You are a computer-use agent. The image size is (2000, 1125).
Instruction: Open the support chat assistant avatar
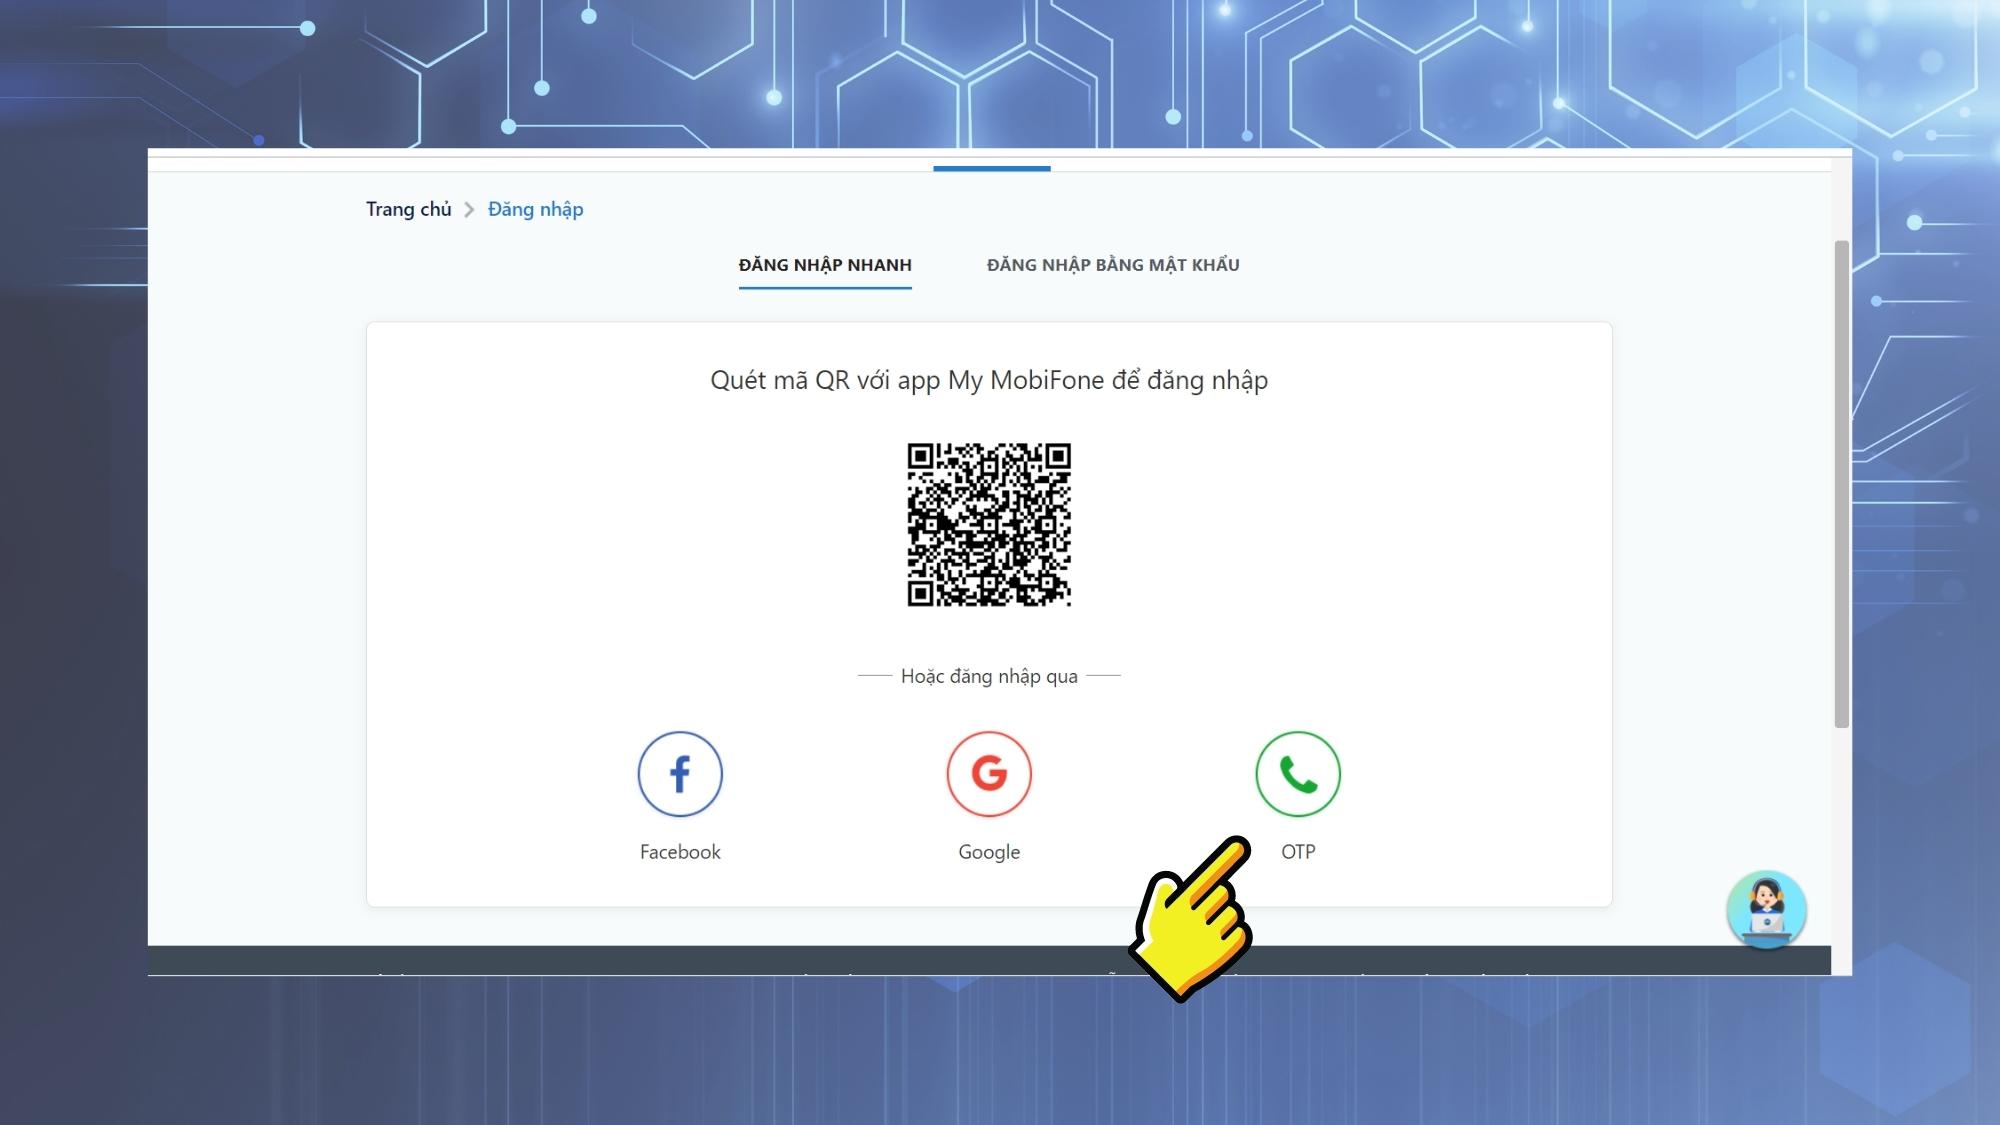click(1766, 910)
